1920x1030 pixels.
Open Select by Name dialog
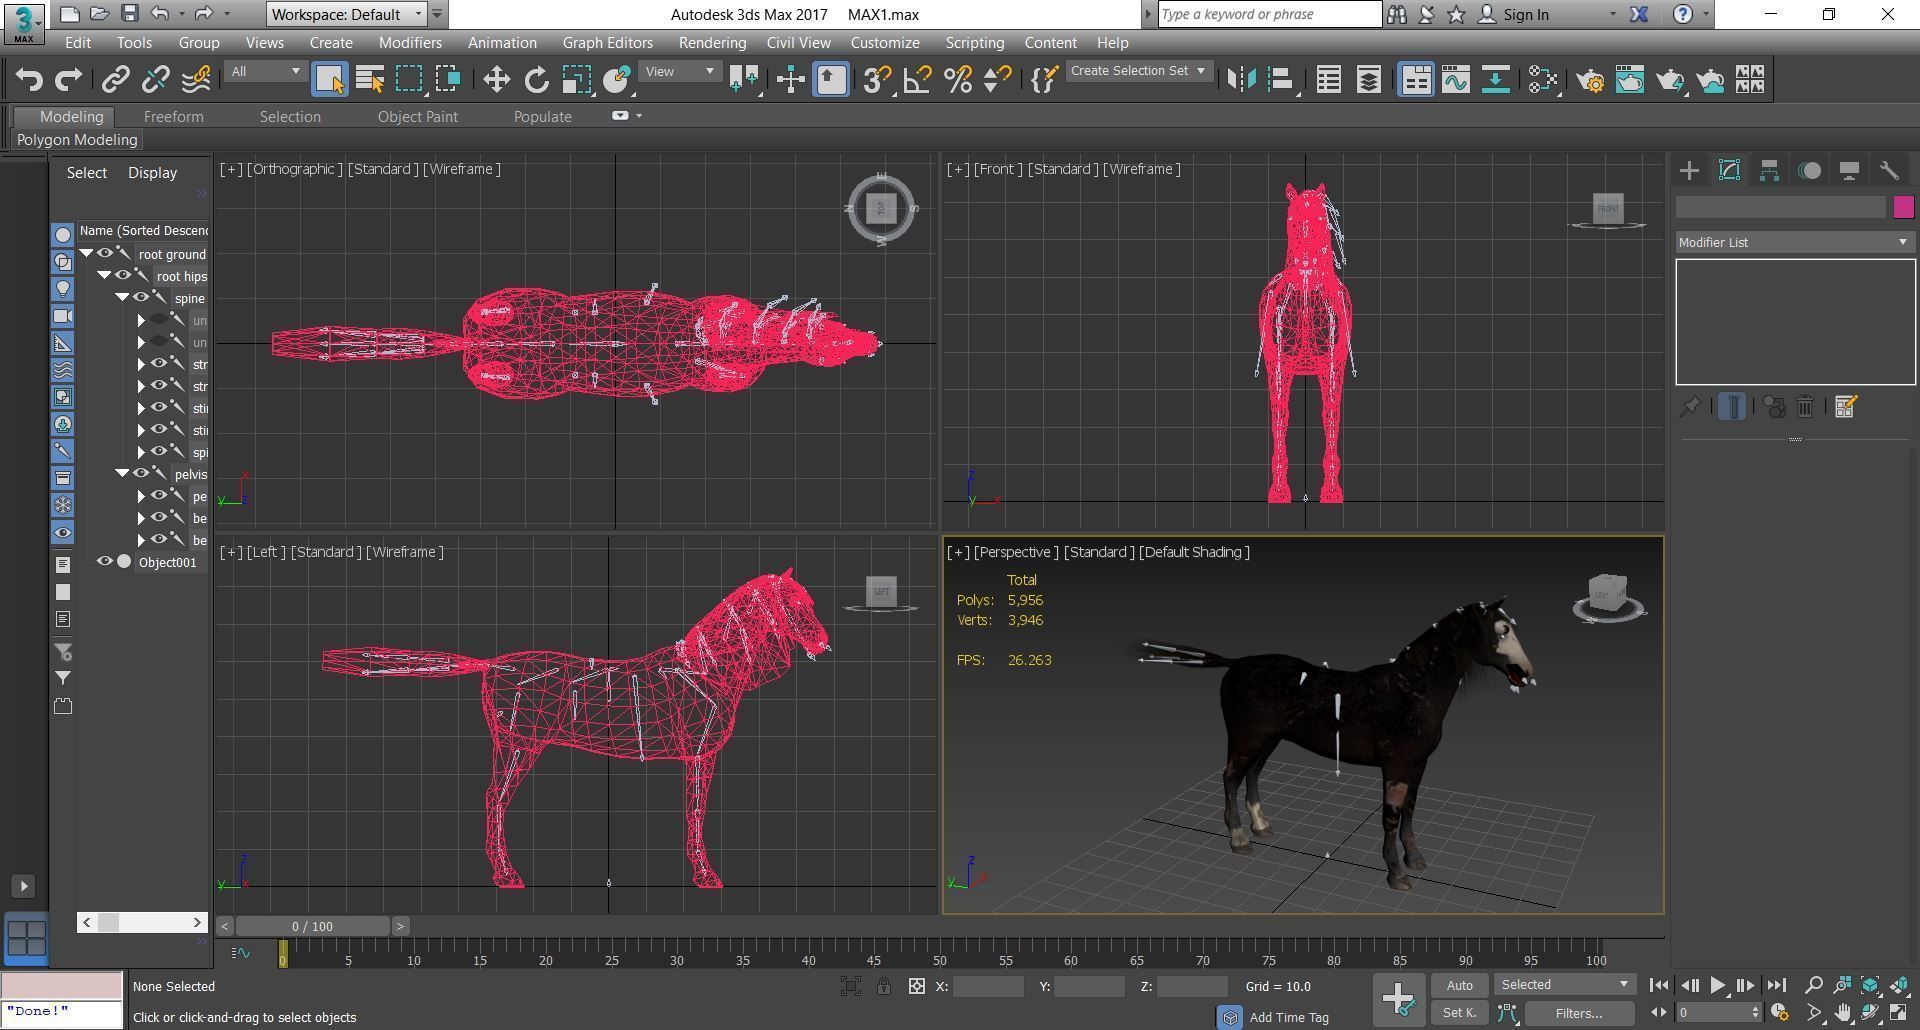point(370,80)
